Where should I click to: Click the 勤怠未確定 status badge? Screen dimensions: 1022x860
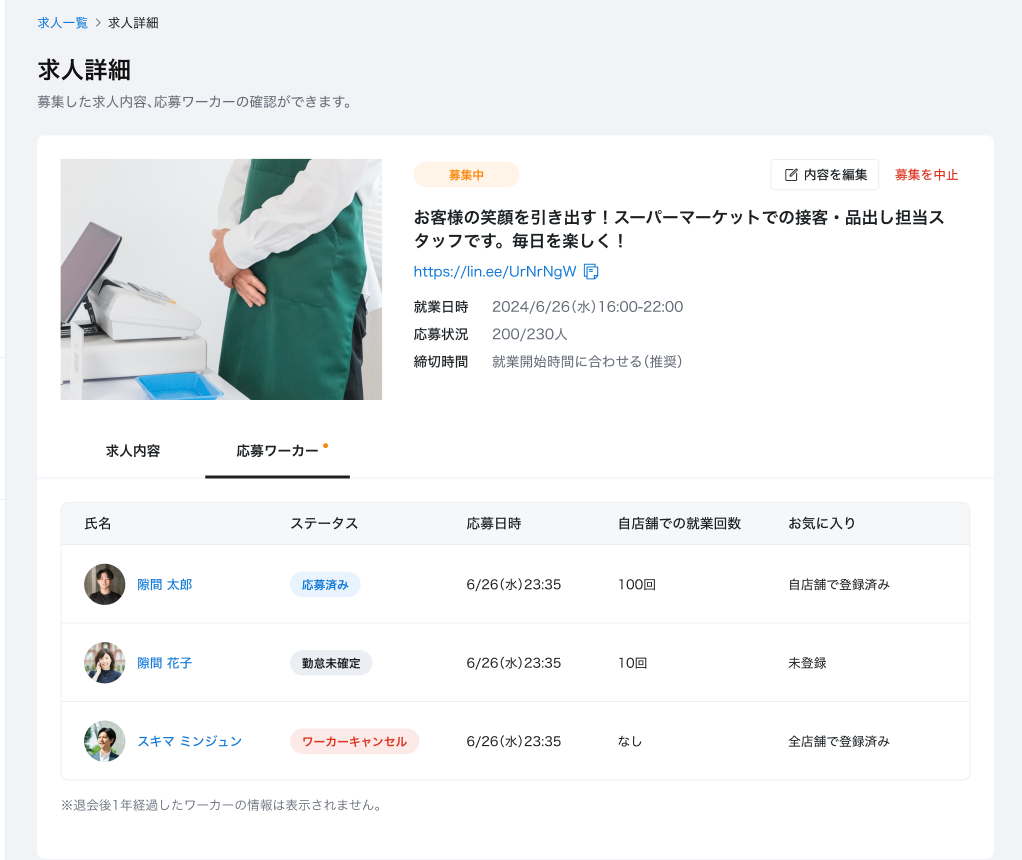331,663
